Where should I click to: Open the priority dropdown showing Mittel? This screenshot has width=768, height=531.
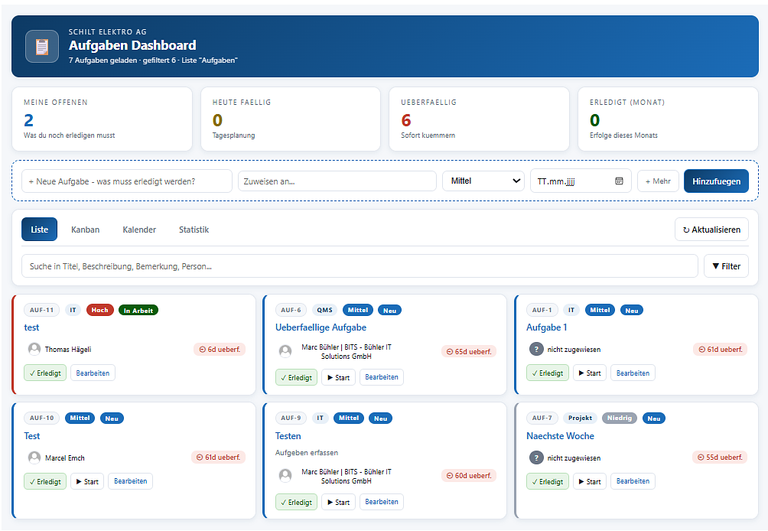click(x=483, y=181)
